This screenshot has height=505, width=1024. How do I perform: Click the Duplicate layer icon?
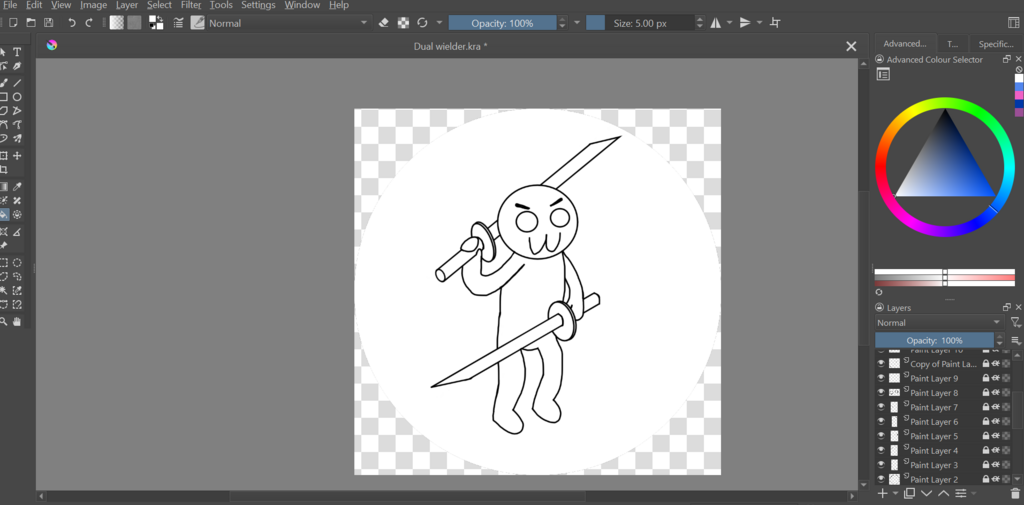point(909,493)
